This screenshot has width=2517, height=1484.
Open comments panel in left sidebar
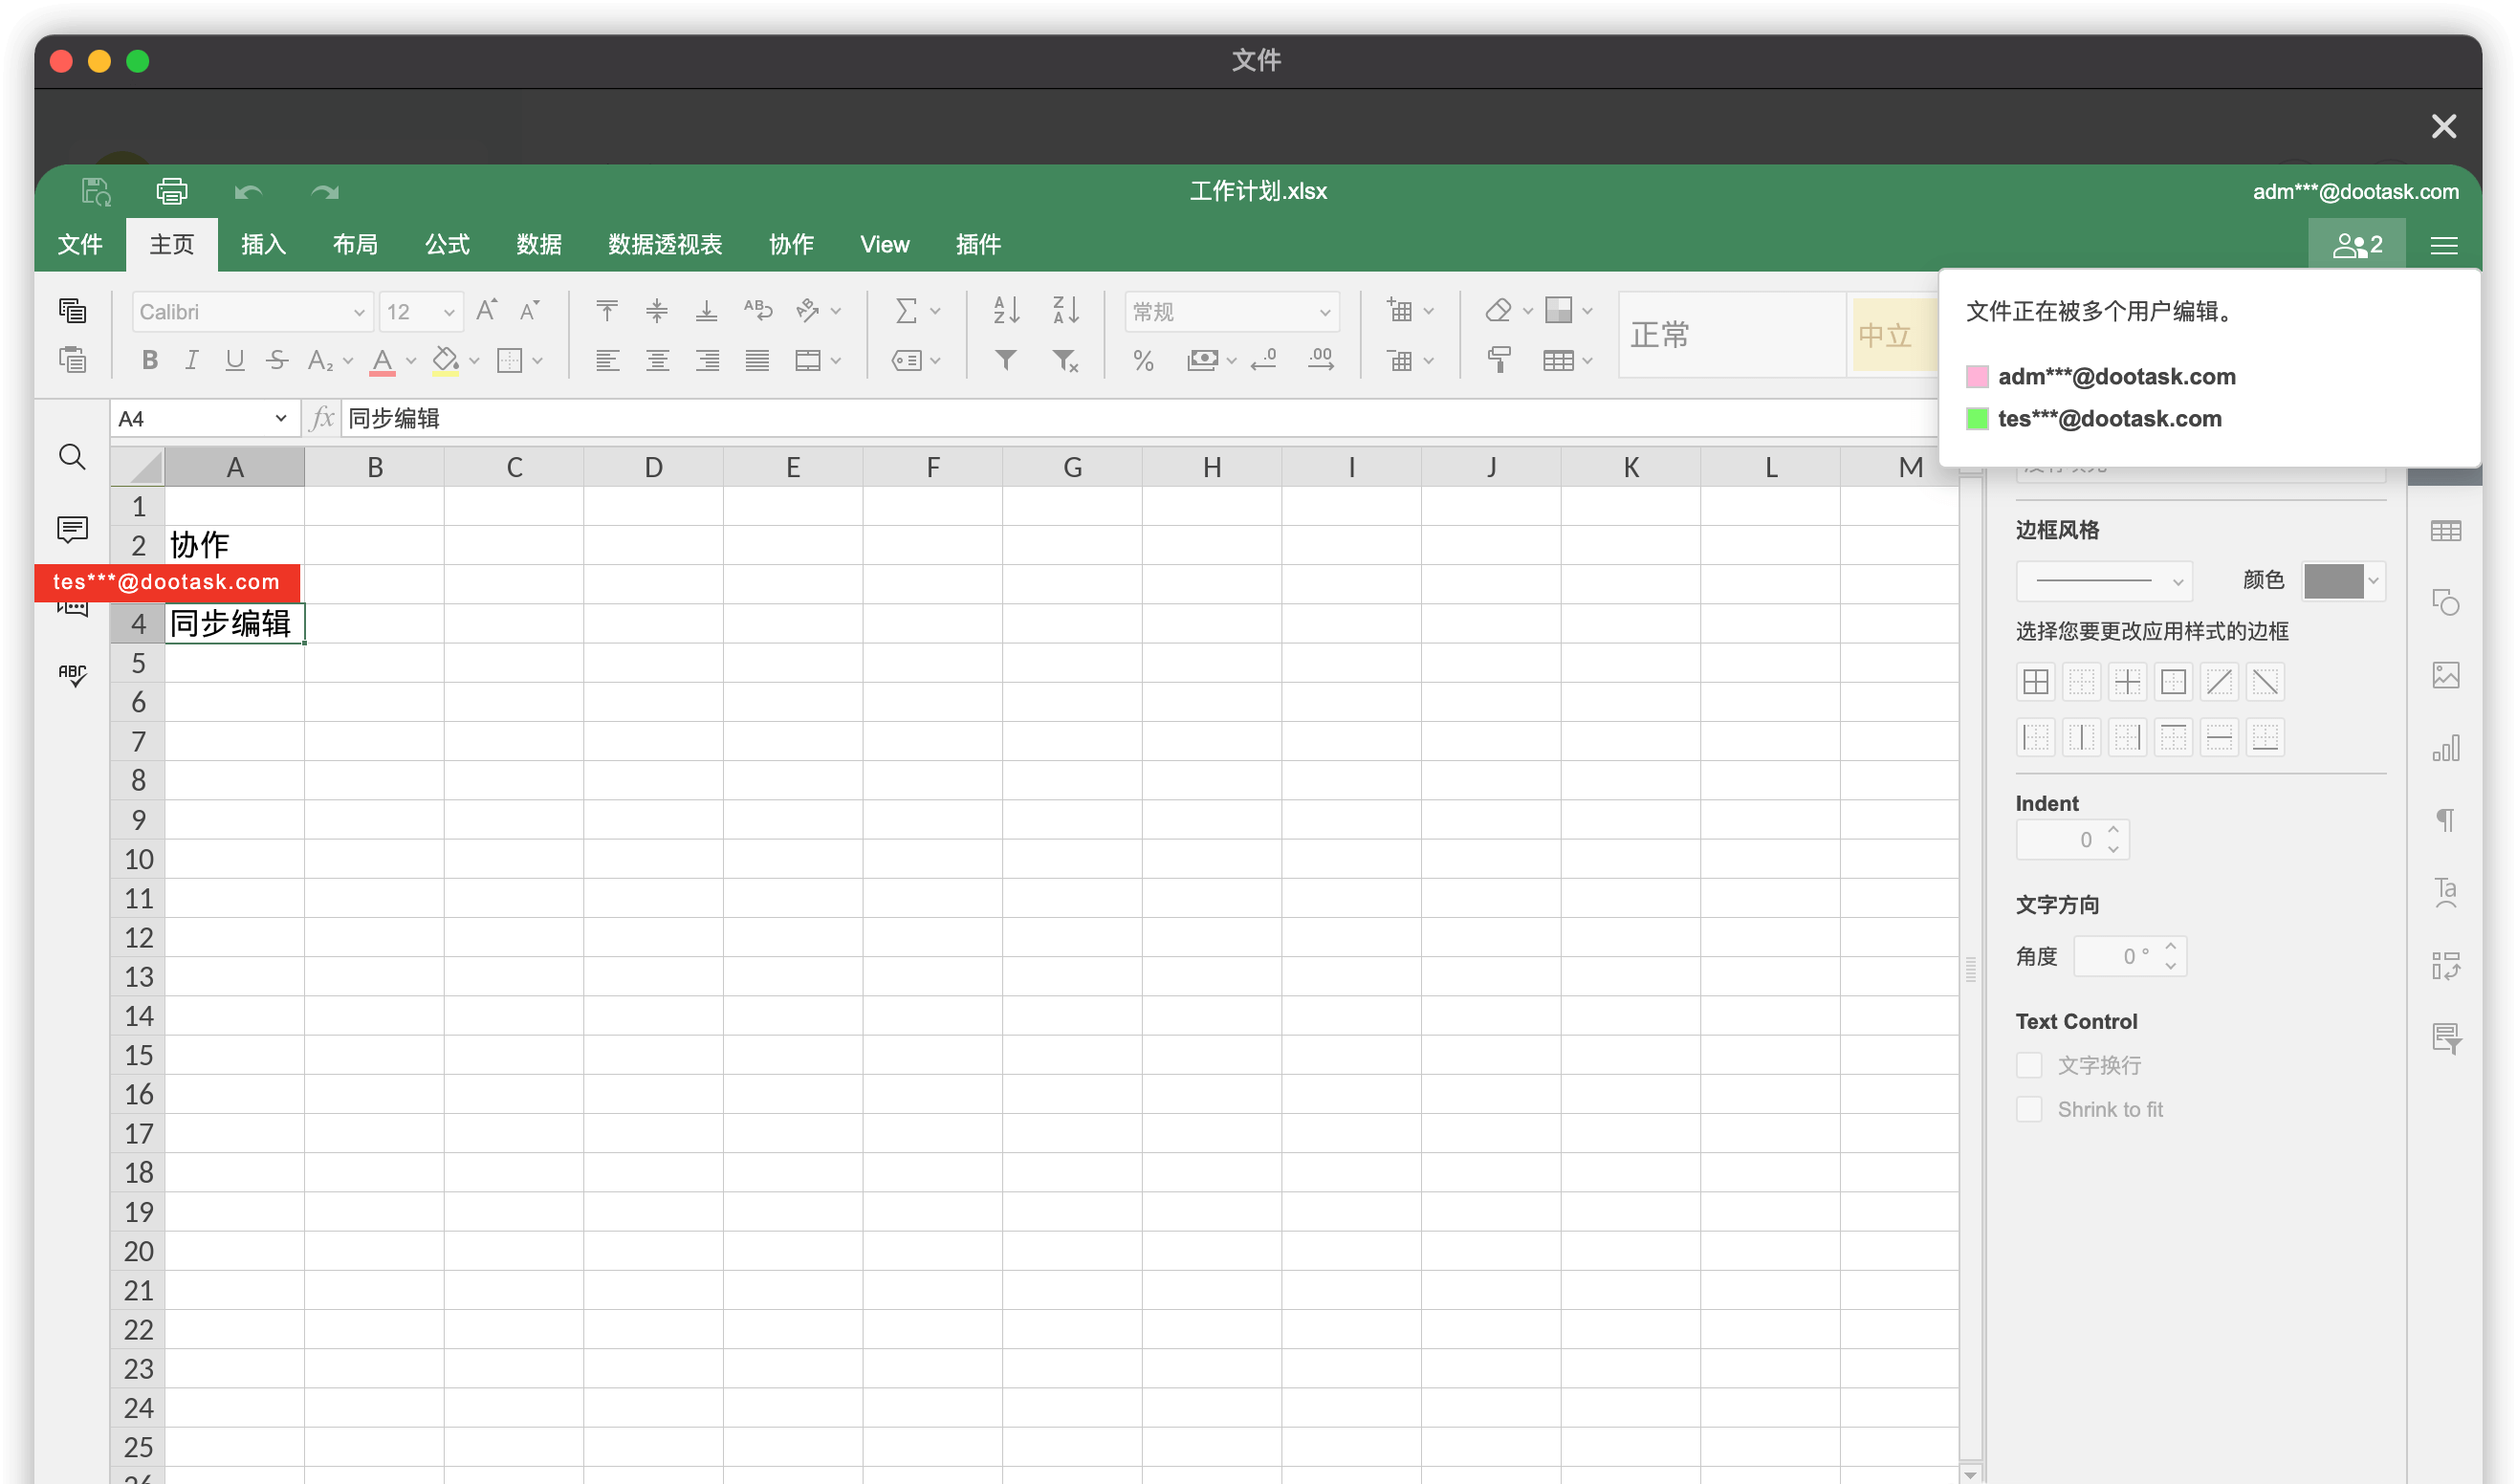[x=72, y=529]
